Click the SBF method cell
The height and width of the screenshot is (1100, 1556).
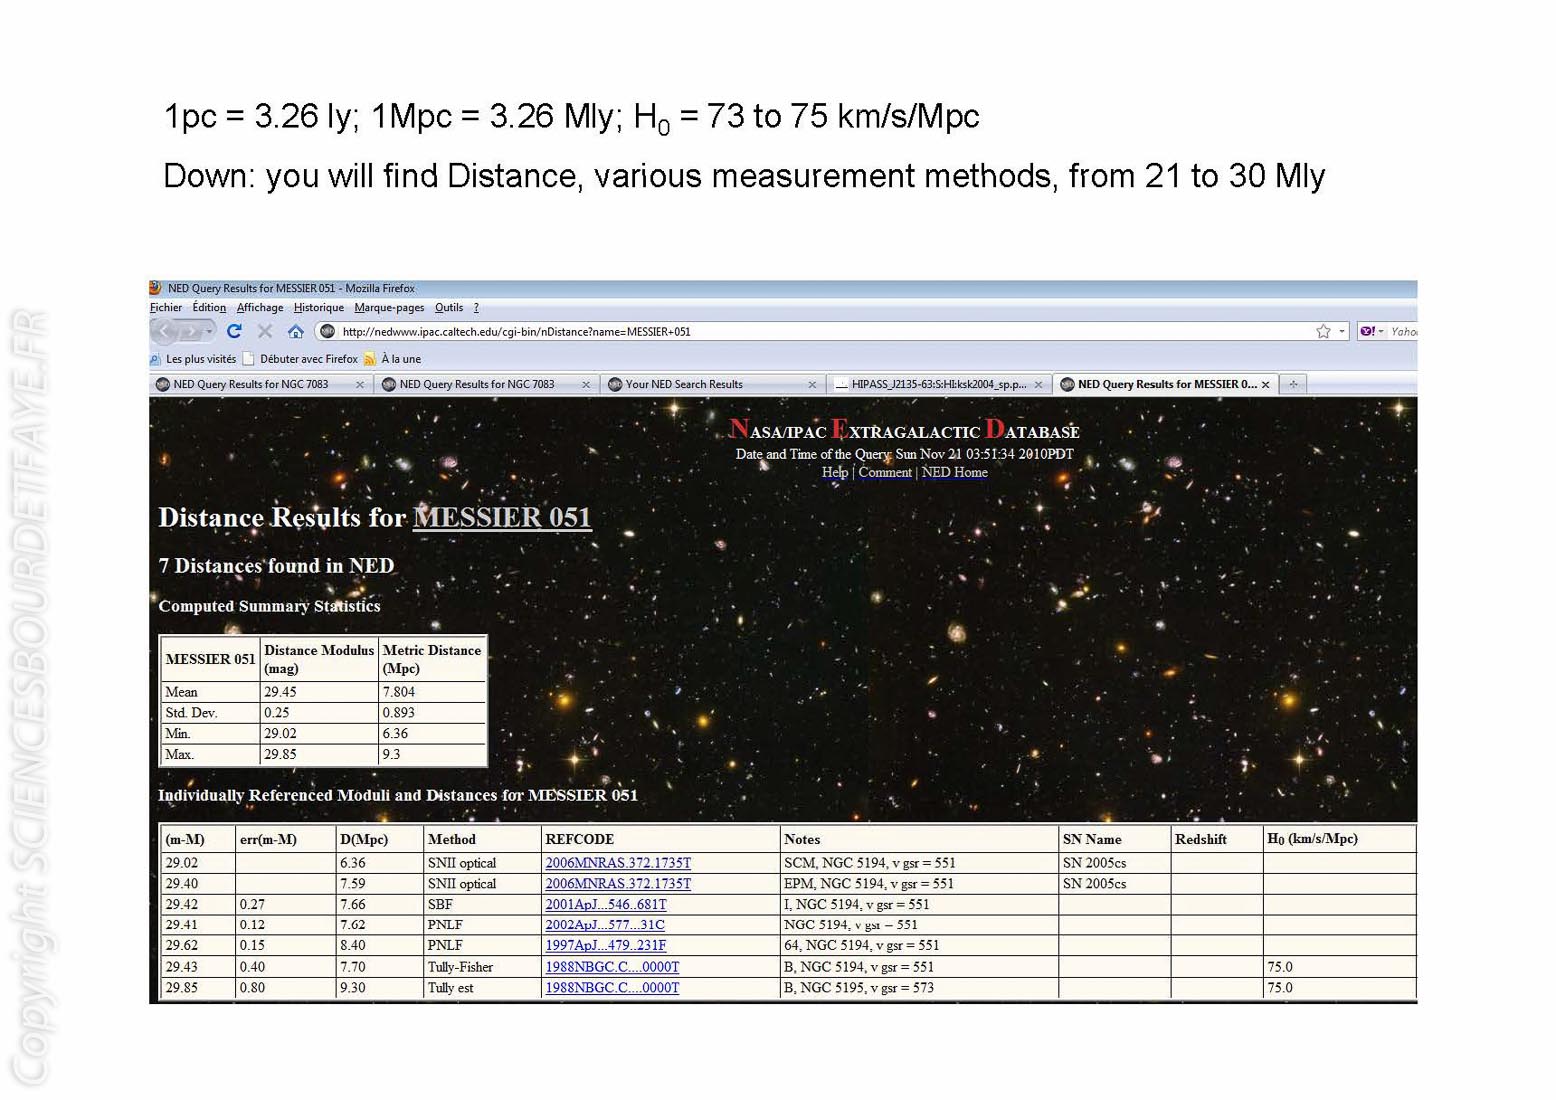481,904
